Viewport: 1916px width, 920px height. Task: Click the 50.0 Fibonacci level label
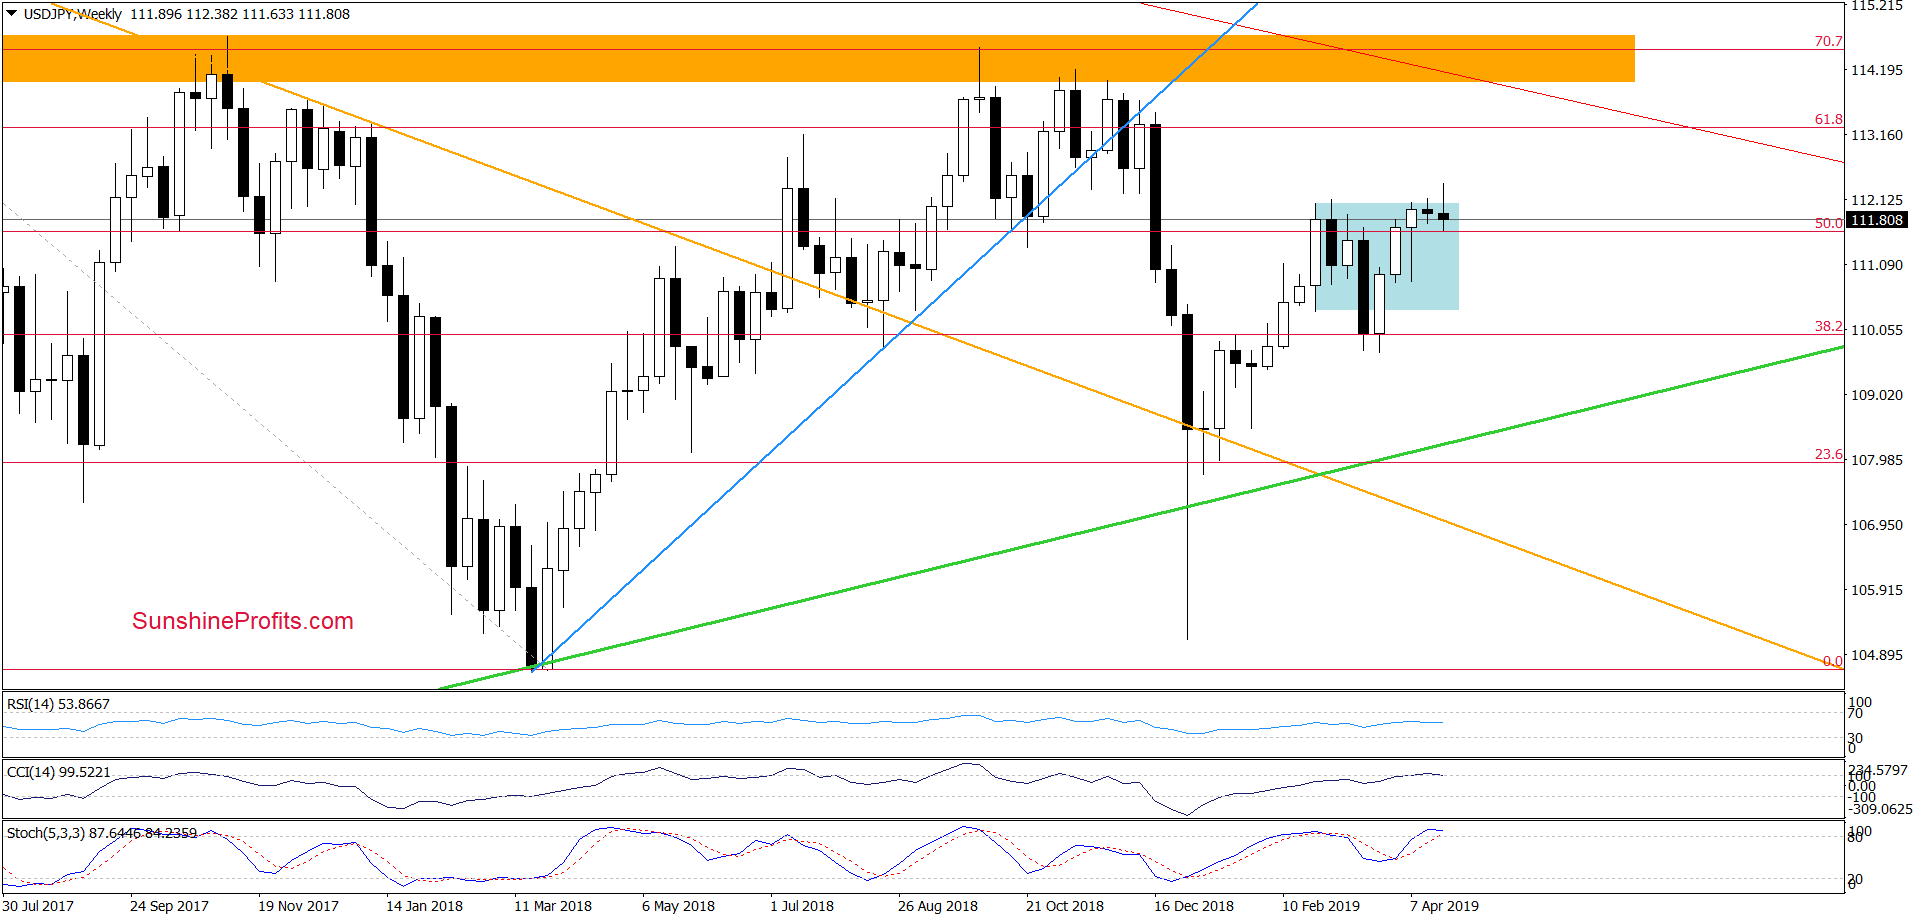(1828, 223)
